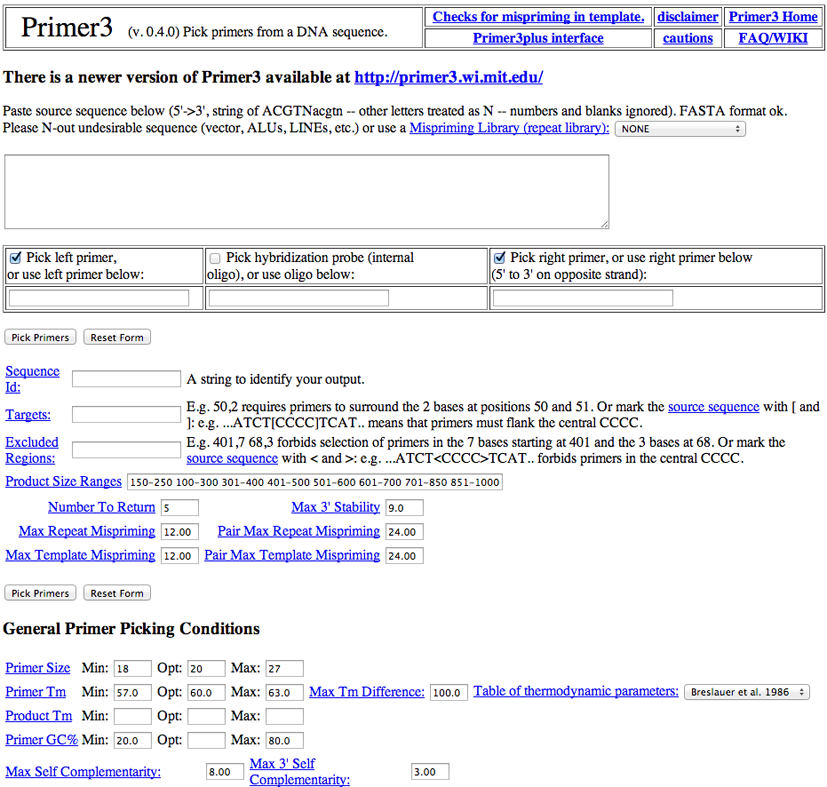Viewport: 827px width, 787px height.
Task: Open the Primer GC% link
Action: click(42, 740)
